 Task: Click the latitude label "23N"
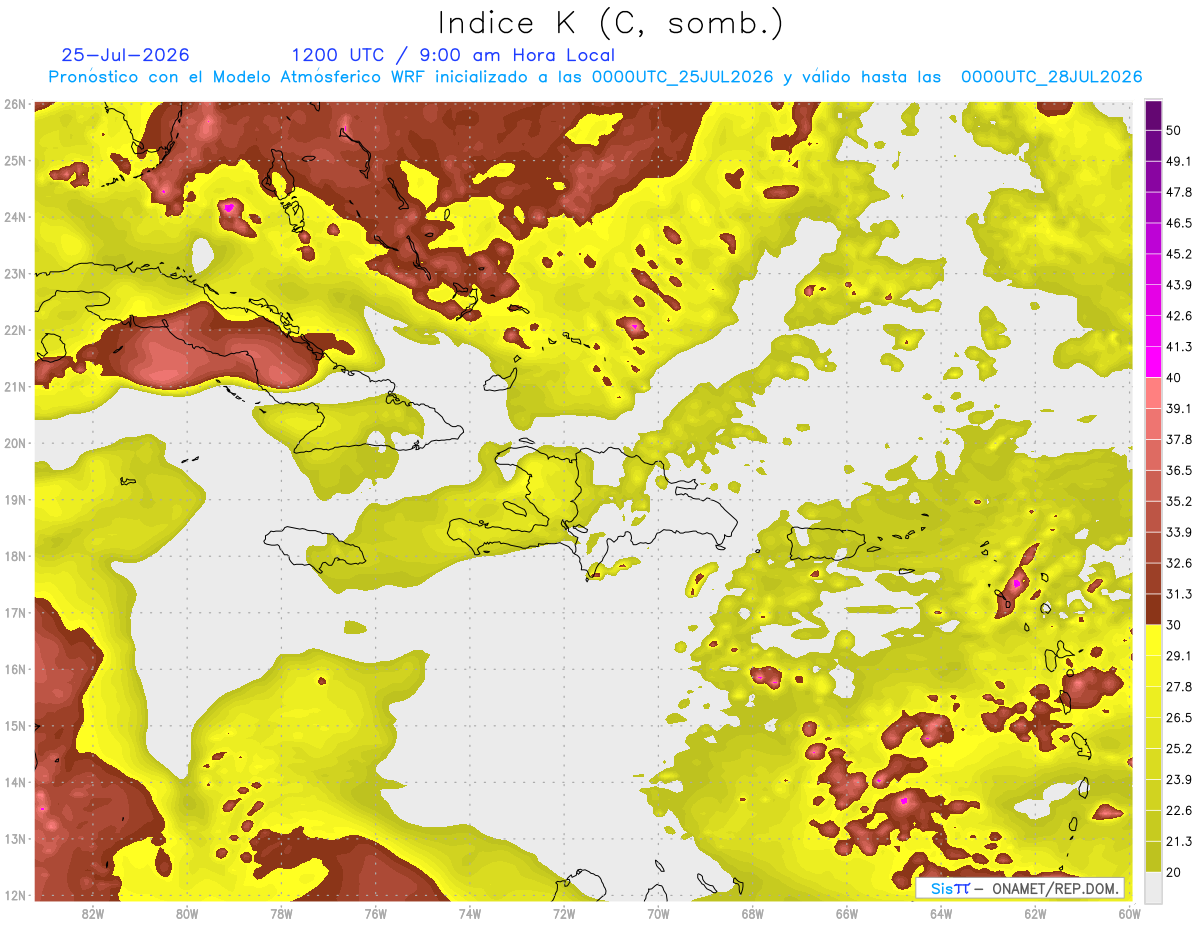pyautogui.click(x=15, y=274)
